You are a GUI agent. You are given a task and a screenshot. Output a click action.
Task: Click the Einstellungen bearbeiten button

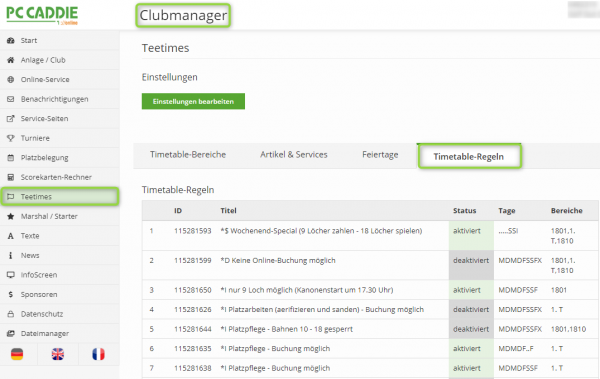click(x=193, y=101)
